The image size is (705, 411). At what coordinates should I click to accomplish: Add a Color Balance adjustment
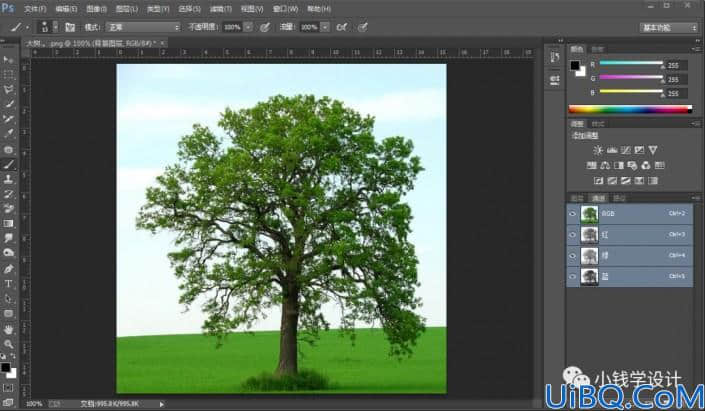[x=605, y=165]
